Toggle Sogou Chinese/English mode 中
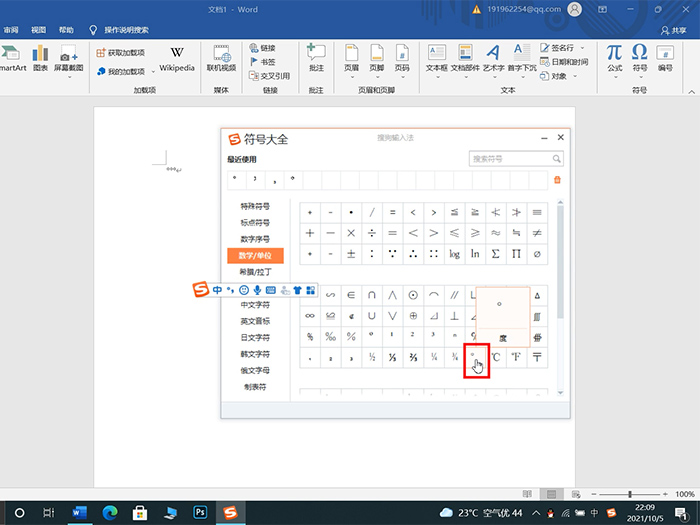Screen dimensions: 700x525 point(217,290)
